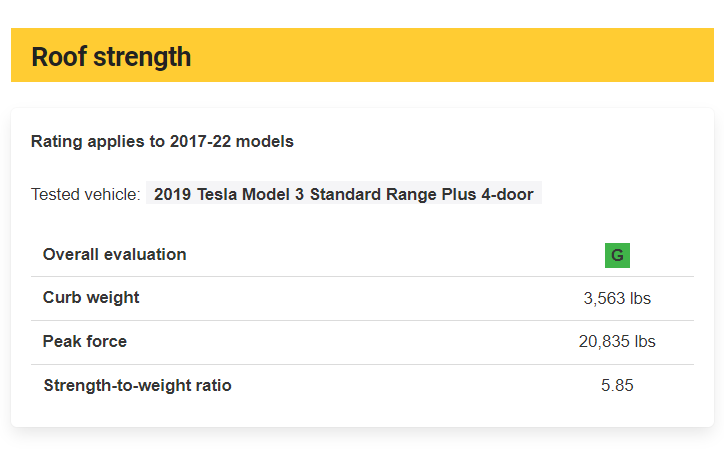Click "lbs" unit beside 3,563

coord(640,298)
